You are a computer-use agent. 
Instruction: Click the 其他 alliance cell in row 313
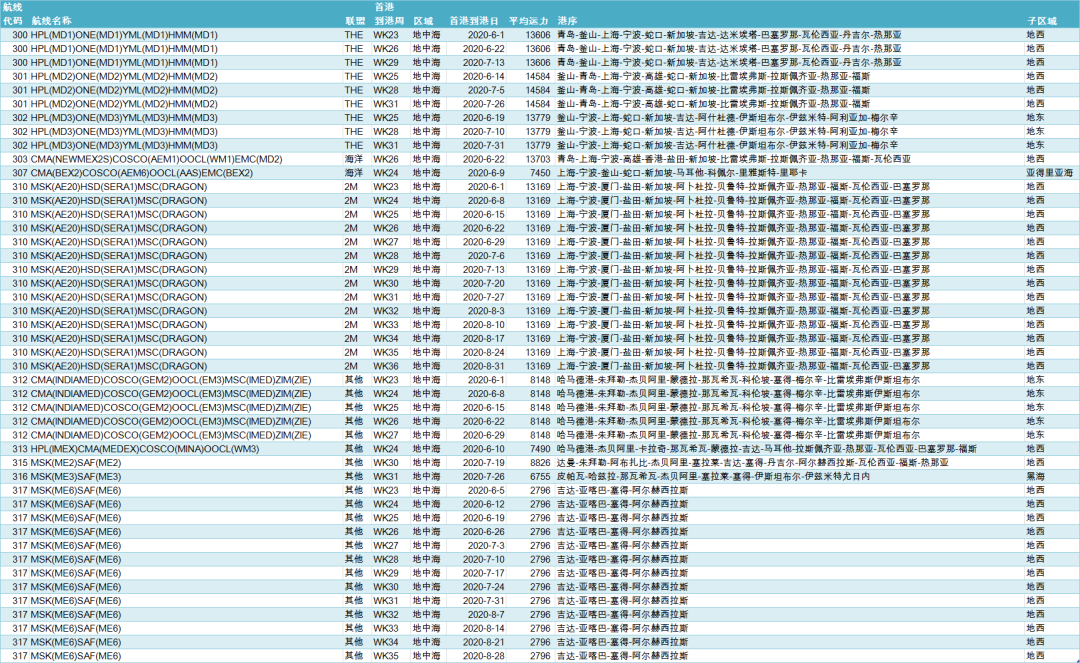(x=354, y=449)
